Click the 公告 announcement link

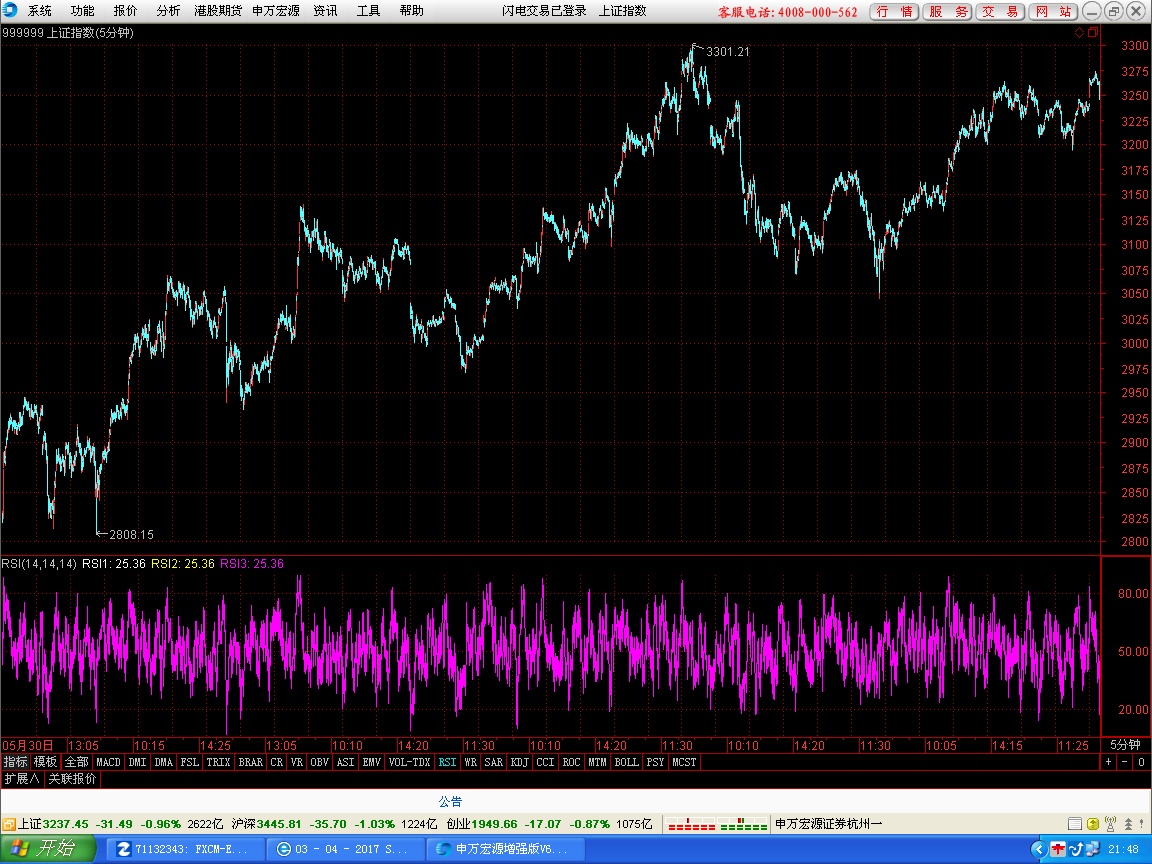tap(450, 801)
